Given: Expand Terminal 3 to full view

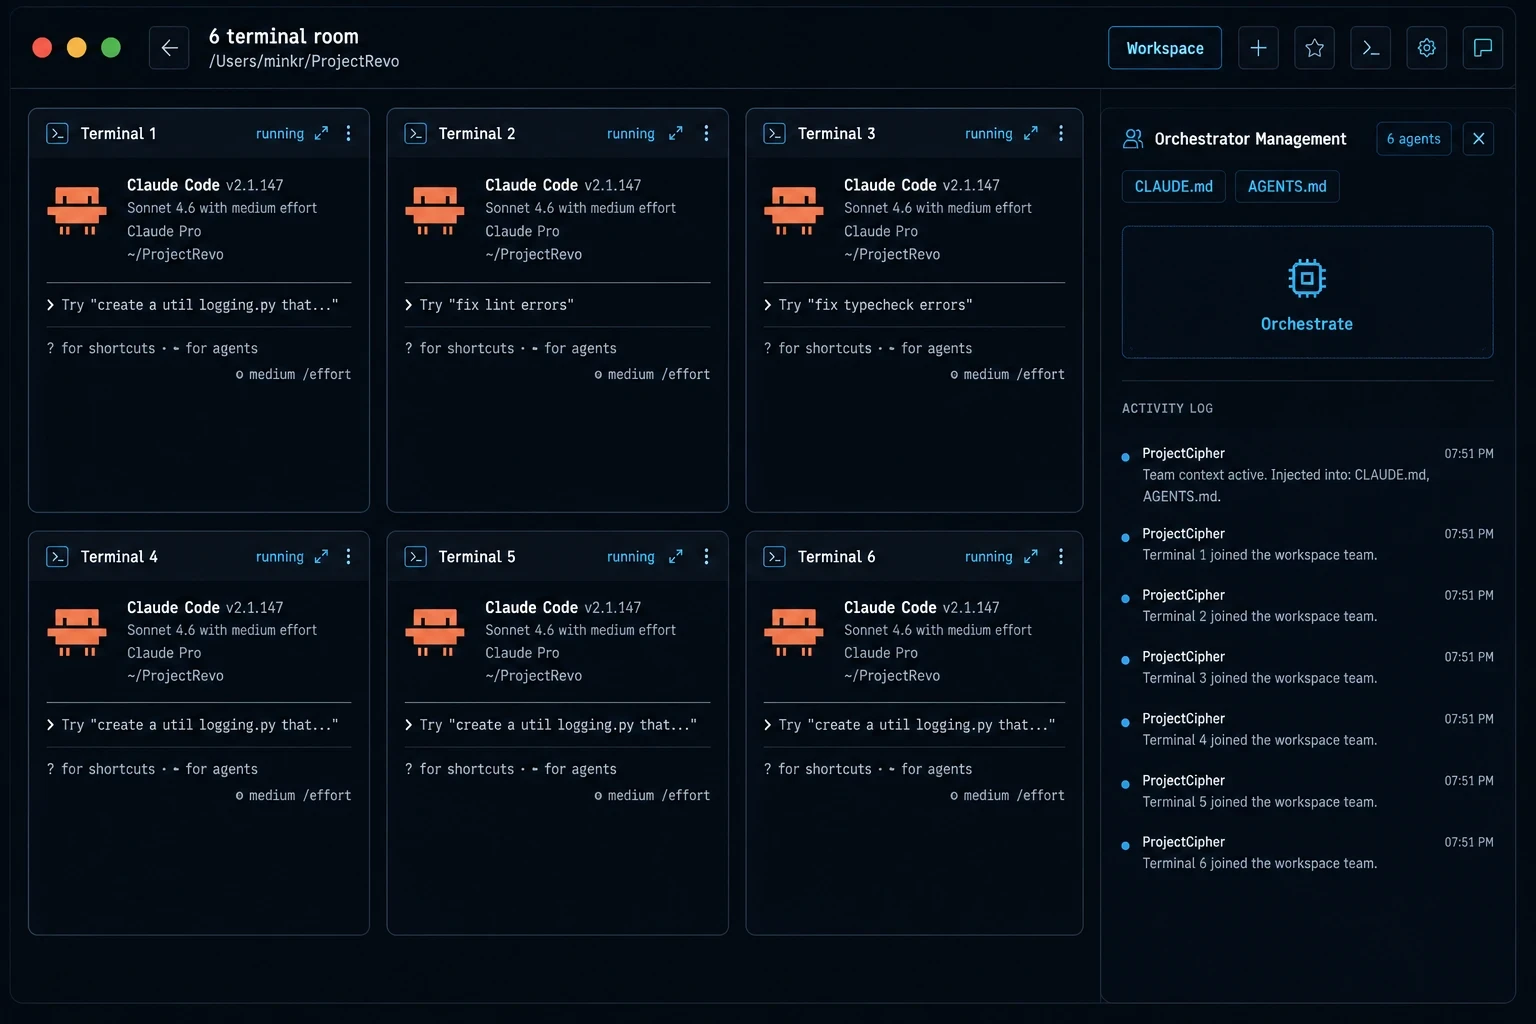Looking at the screenshot, I should 1031,133.
